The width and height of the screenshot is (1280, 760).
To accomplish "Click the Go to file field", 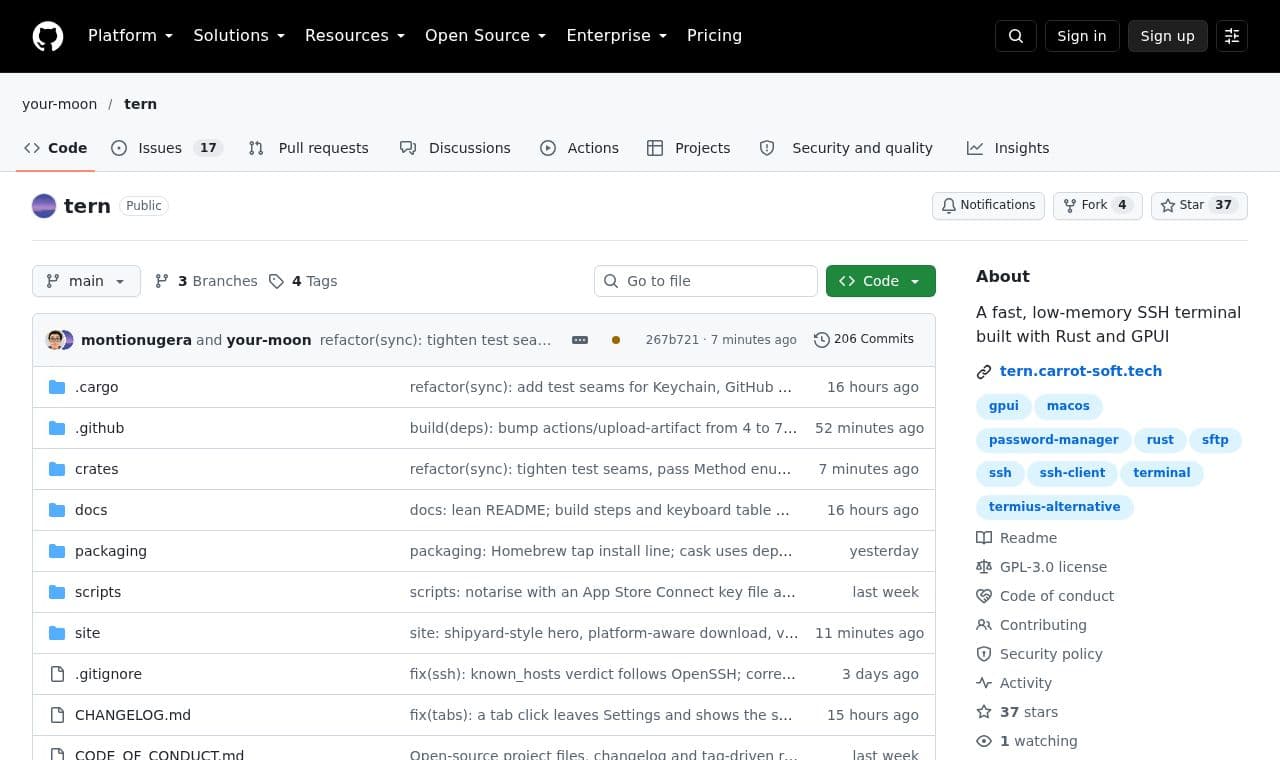I will pos(706,281).
